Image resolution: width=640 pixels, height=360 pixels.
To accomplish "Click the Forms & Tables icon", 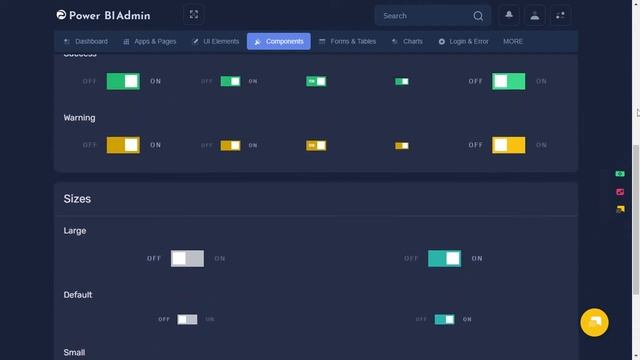I will click(x=322, y=41).
